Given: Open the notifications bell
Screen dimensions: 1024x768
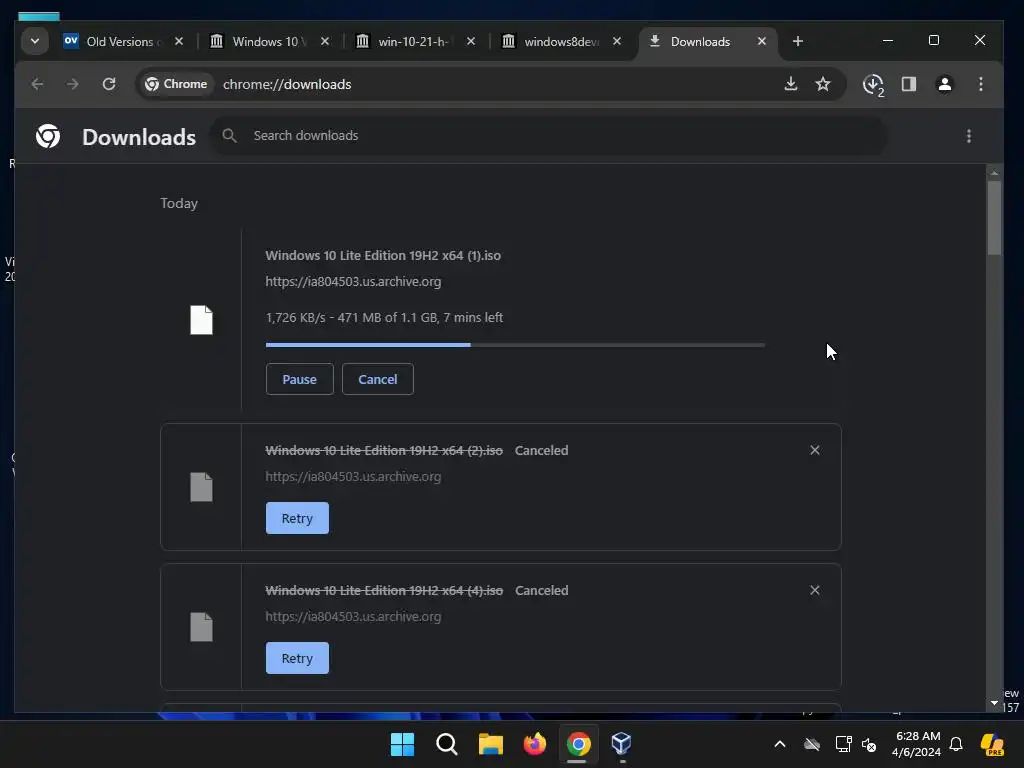Looking at the screenshot, I should click(x=956, y=744).
